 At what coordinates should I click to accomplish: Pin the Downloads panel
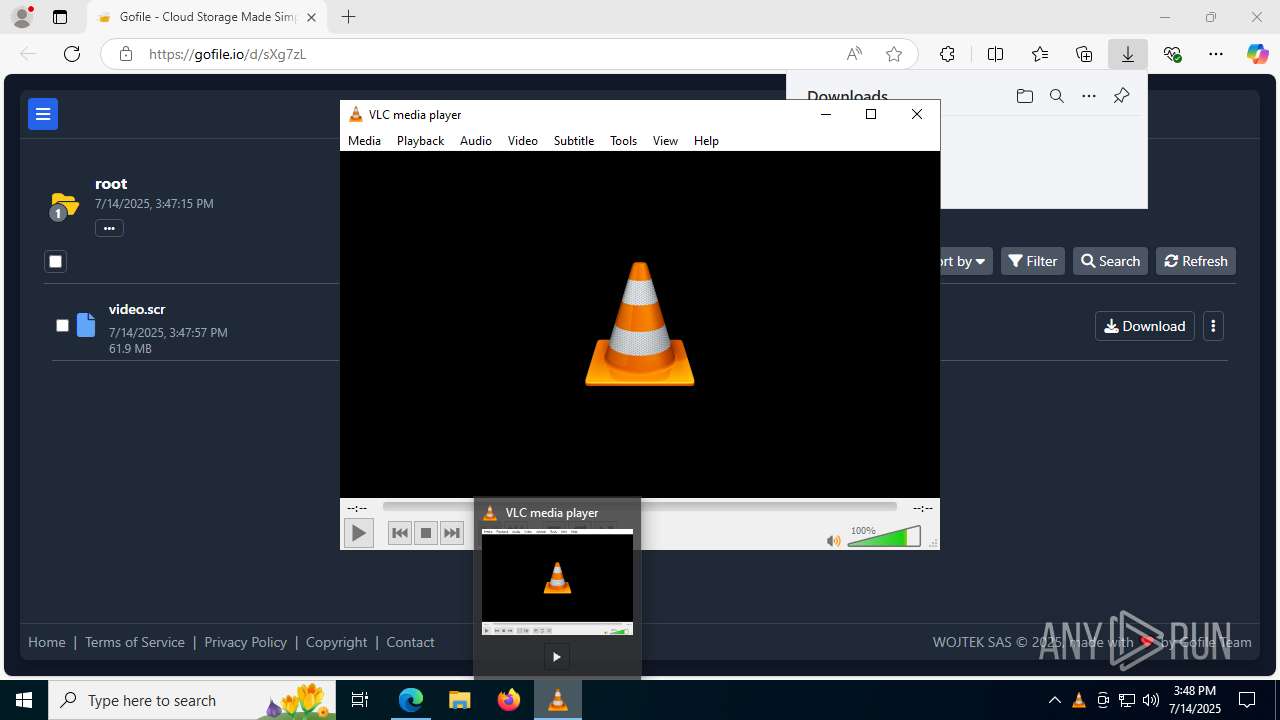[1121, 96]
